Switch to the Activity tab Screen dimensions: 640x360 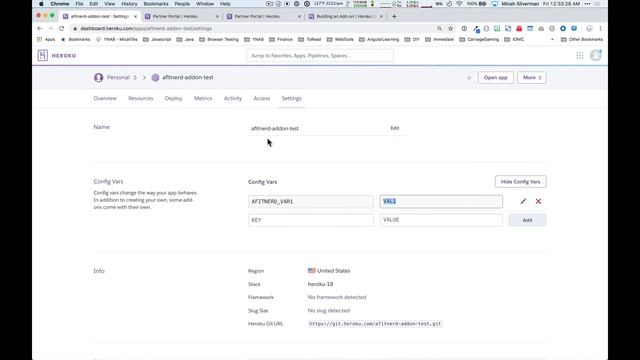[x=233, y=98]
